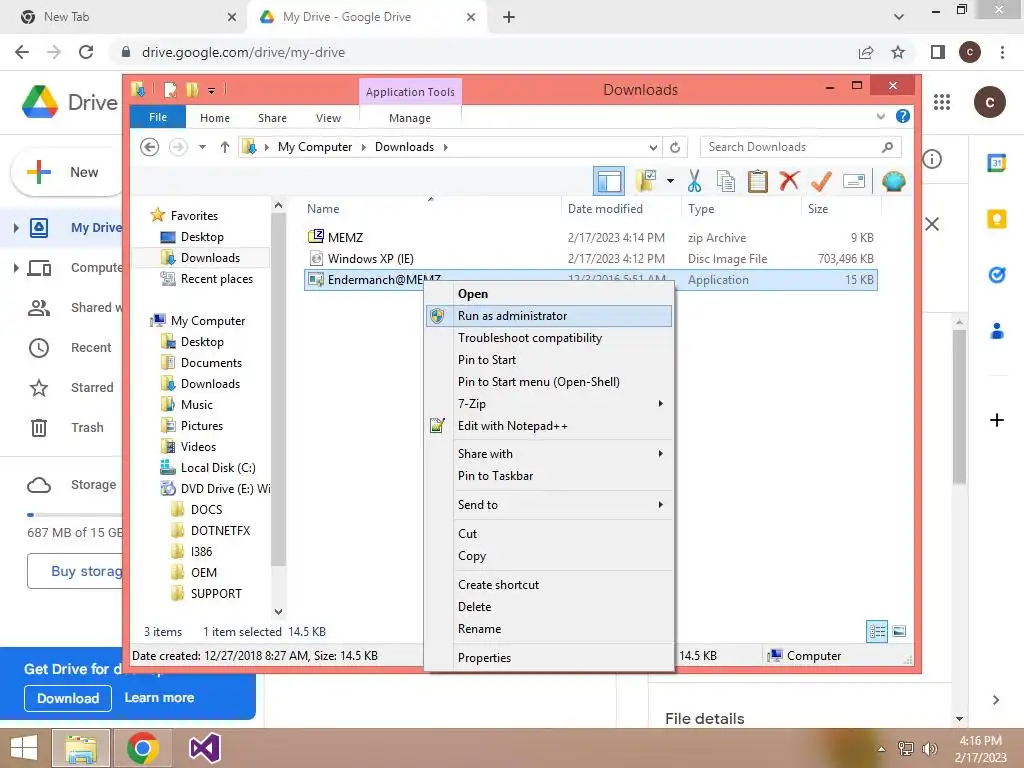The height and width of the screenshot is (768, 1024).
Task: Open Visual Studio from the taskbar
Action: (x=204, y=748)
